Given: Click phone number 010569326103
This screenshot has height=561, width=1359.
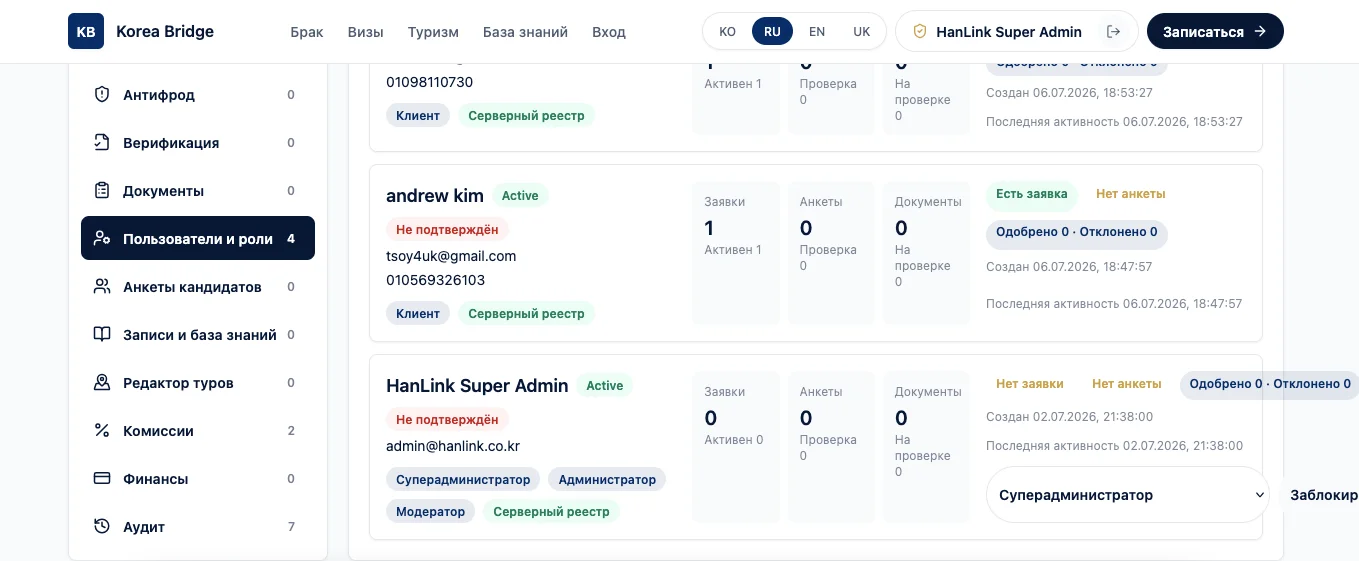Looking at the screenshot, I should click(436, 280).
